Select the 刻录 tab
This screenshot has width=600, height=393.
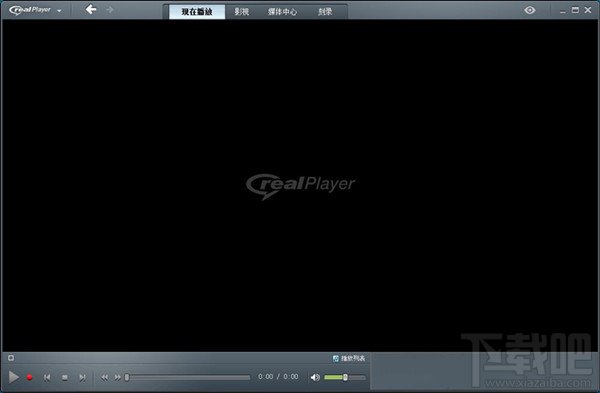[325, 11]
